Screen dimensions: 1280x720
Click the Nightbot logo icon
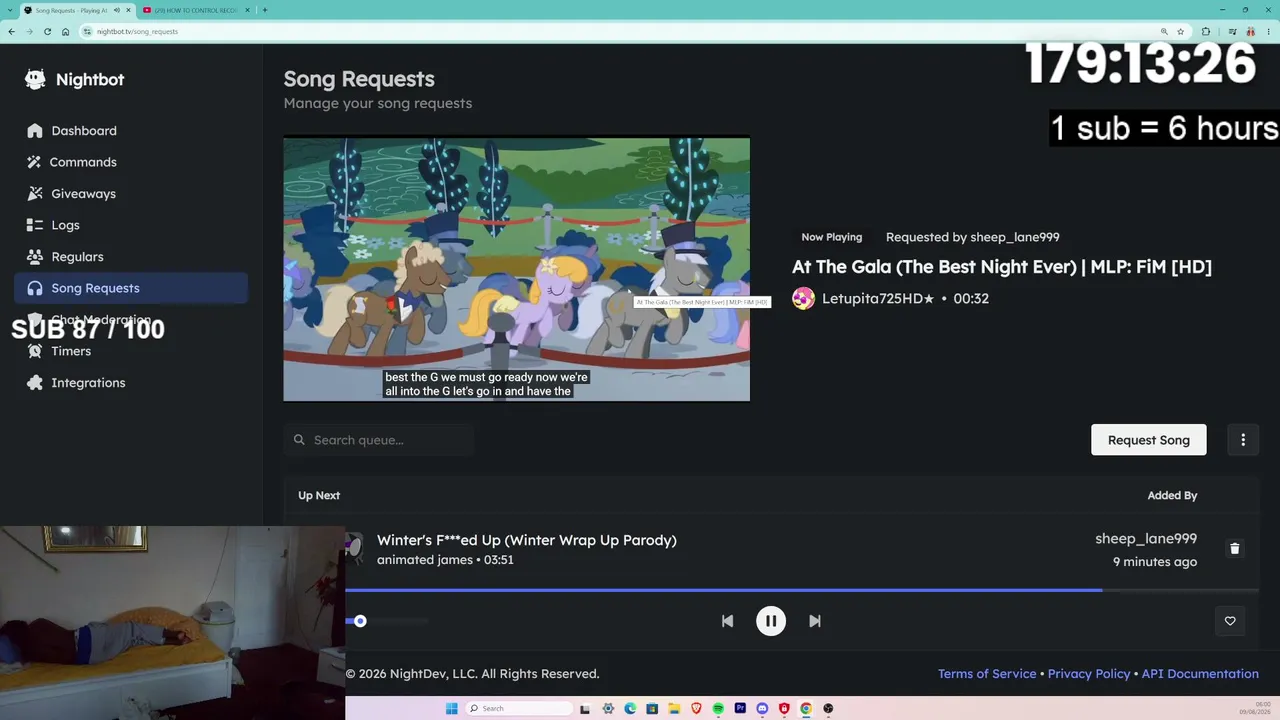pyautogui.click(x=35, y=80)
